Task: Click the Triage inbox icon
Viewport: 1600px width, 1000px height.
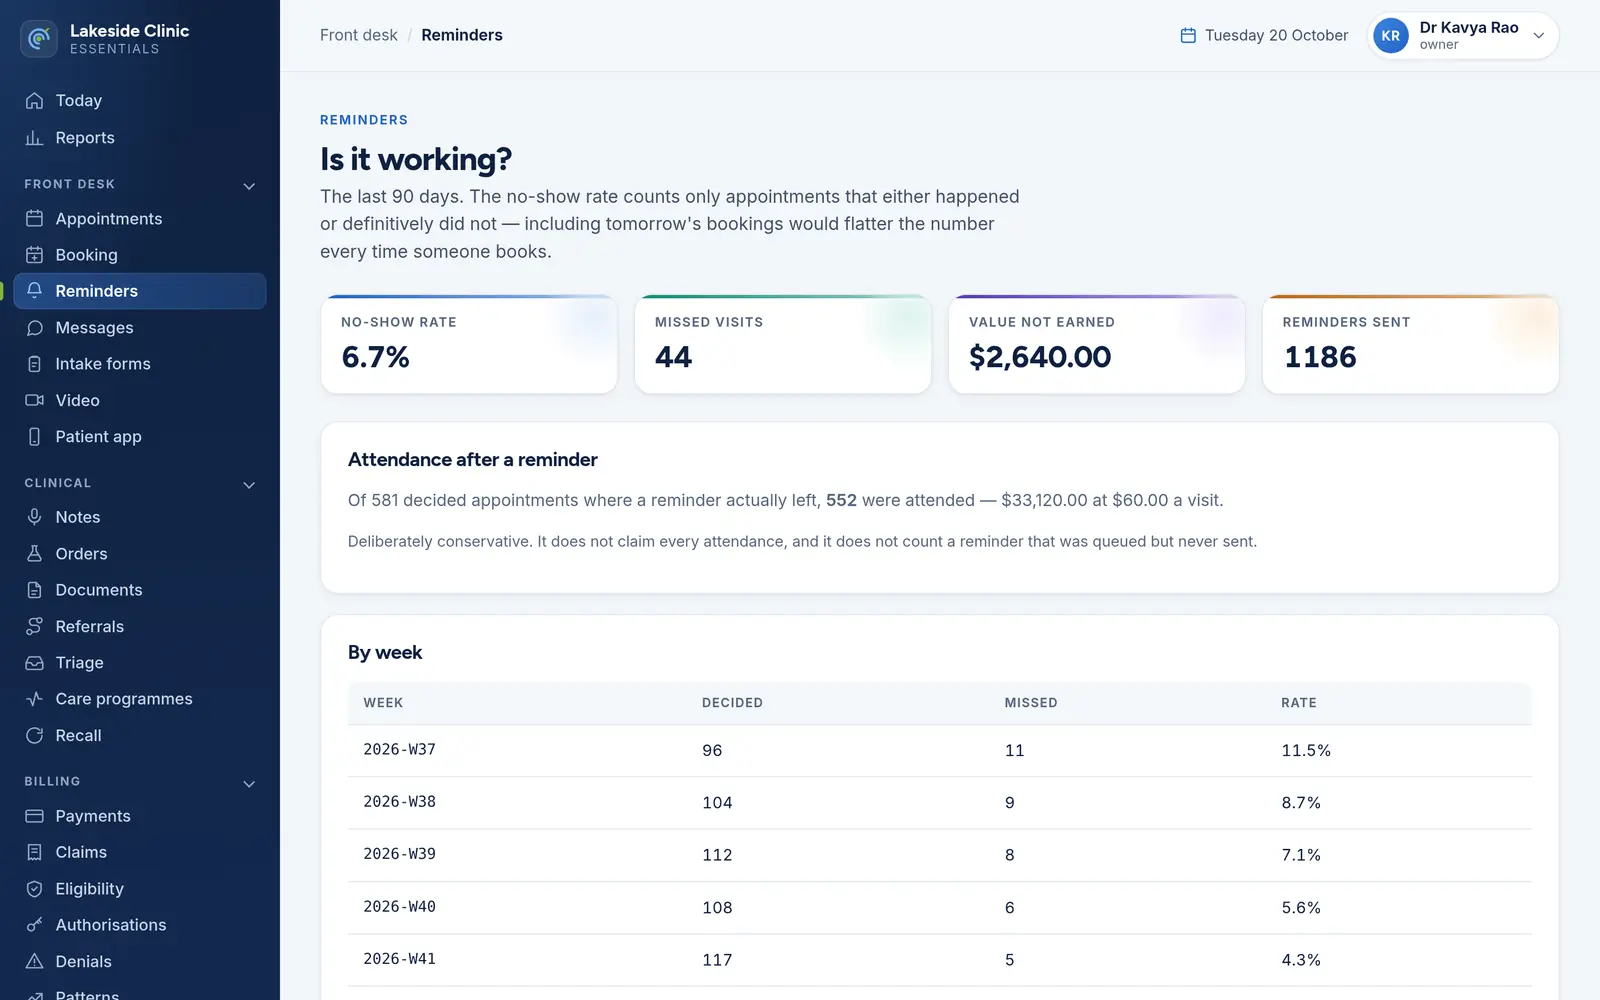Action: pyautogui.click(x=34, y=663)
